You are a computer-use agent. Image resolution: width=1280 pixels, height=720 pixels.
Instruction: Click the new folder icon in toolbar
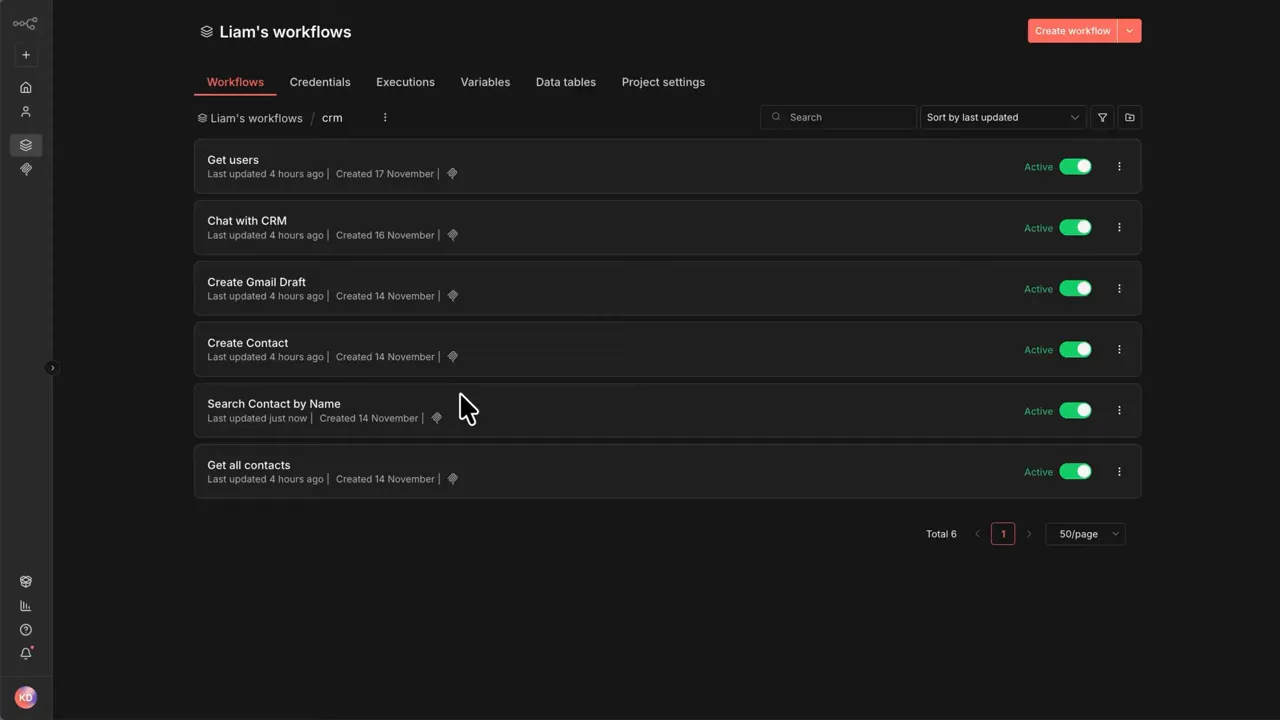1129,117
